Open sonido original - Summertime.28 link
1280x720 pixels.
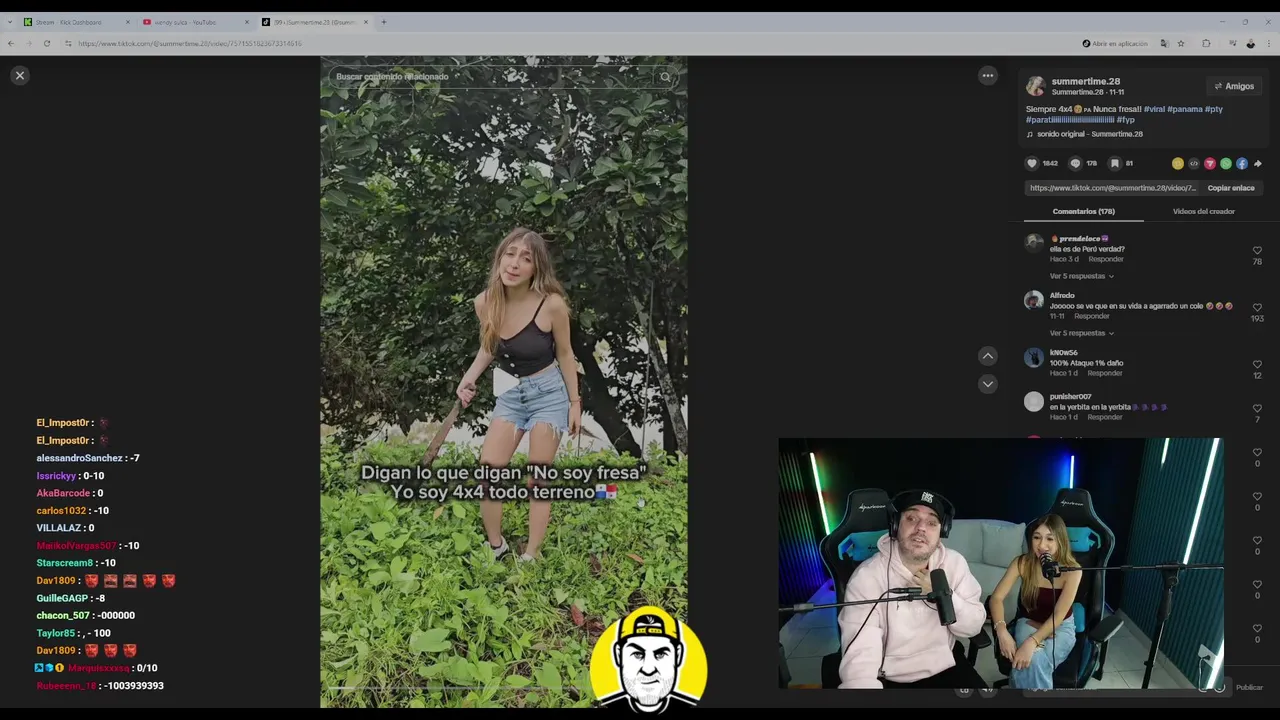coord(1089,134)
